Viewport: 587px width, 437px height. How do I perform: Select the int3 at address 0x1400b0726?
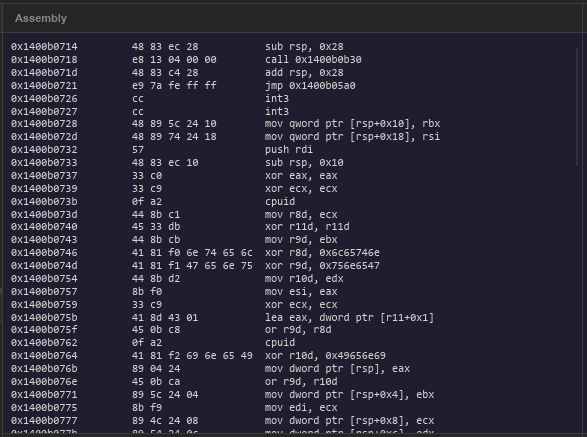pos(277,98)
